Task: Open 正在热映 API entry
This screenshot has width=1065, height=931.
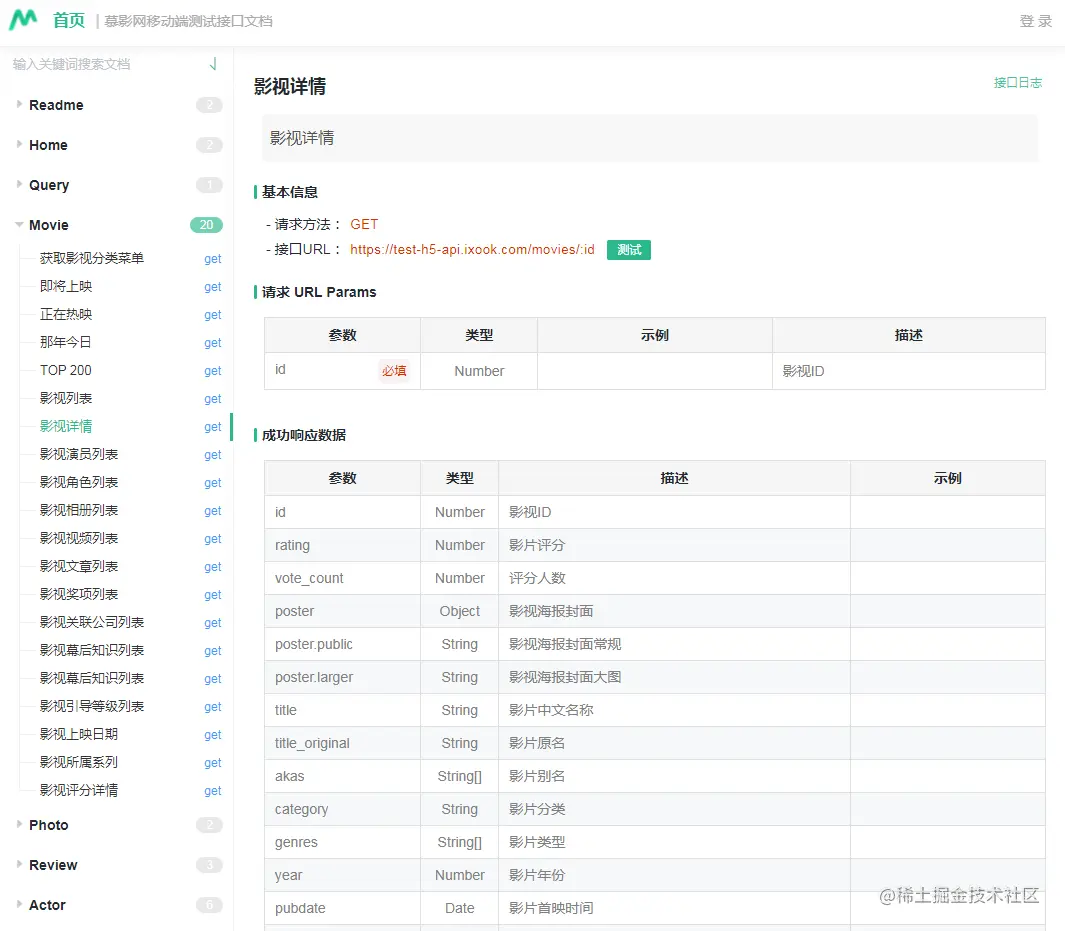Action: (66, 314)
